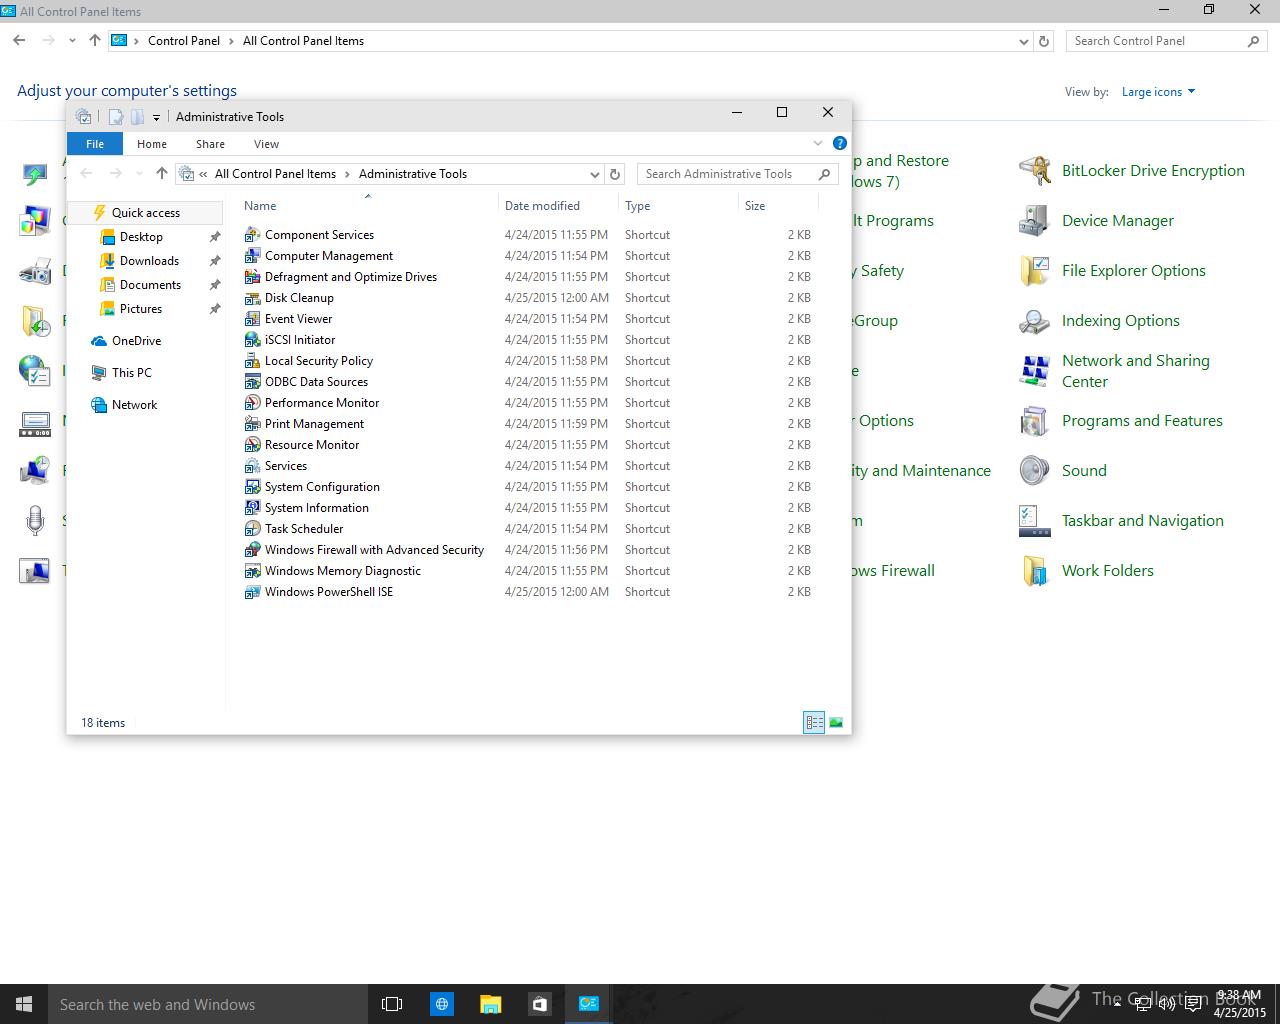Expand address breadcrumb double chevron in Administrative Tools
Image resolution: width=1280 pixels, height=1024 pixels.
(x=203, y=174)
